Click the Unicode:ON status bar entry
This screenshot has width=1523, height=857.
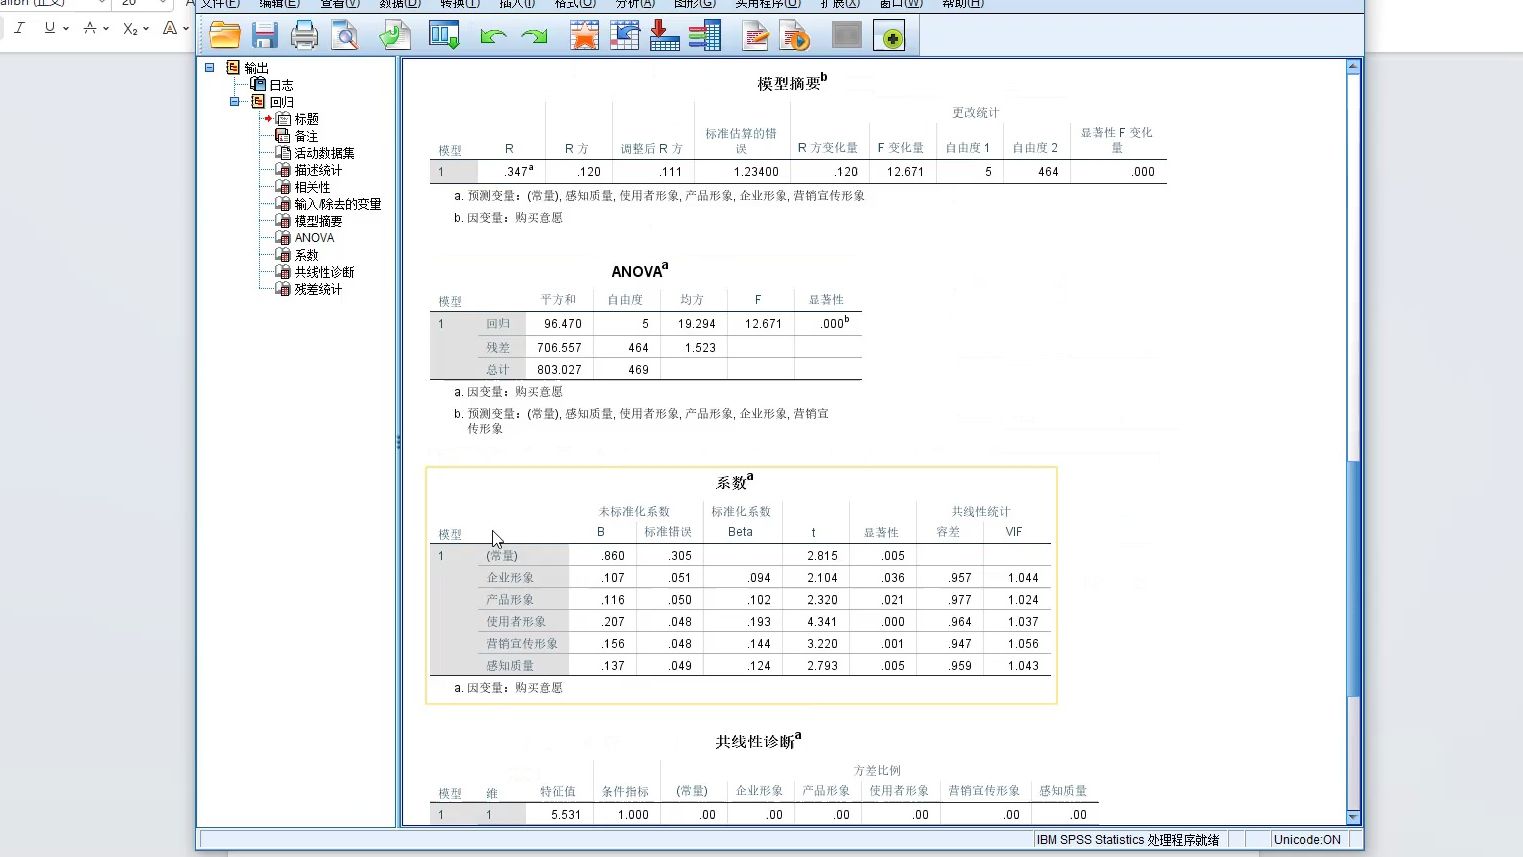click(x=1307, y=840)
